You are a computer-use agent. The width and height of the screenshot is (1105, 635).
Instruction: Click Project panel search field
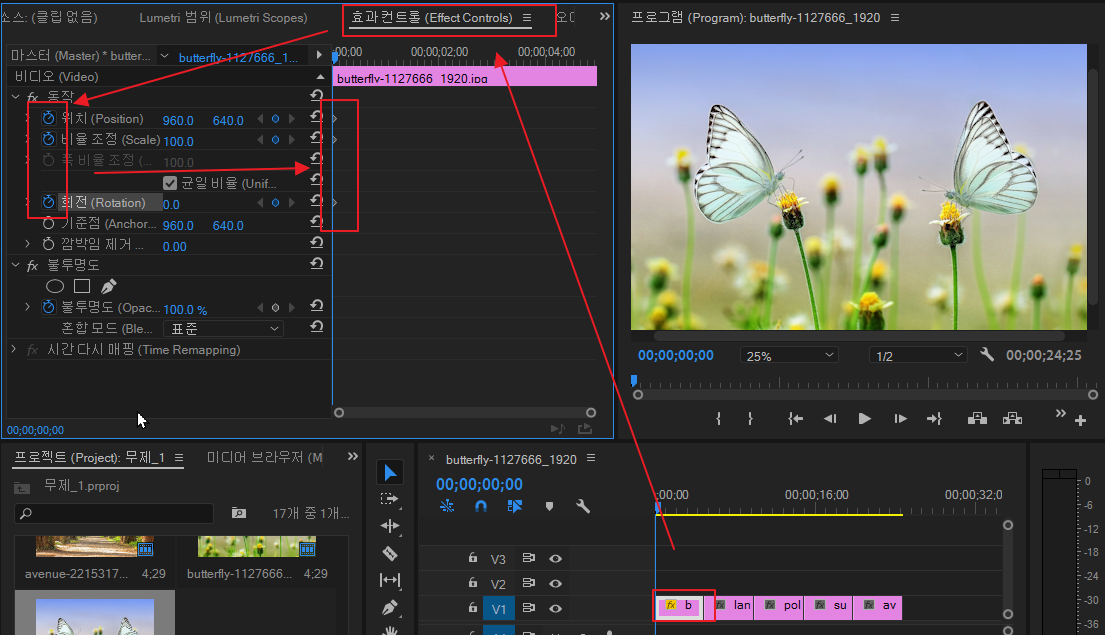[x=113, y=513]
